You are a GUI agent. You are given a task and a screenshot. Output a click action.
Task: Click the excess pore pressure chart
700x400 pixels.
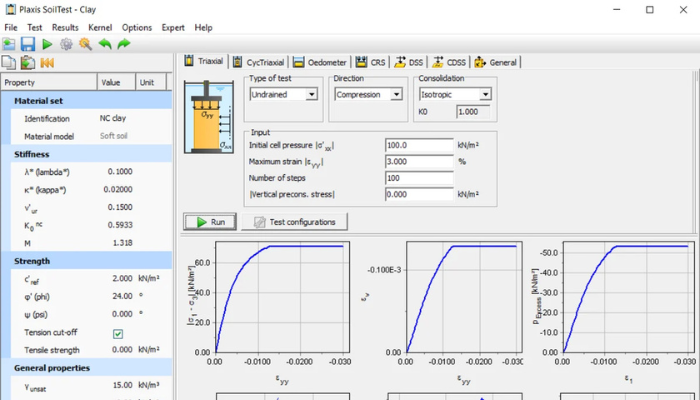[629, 297]
